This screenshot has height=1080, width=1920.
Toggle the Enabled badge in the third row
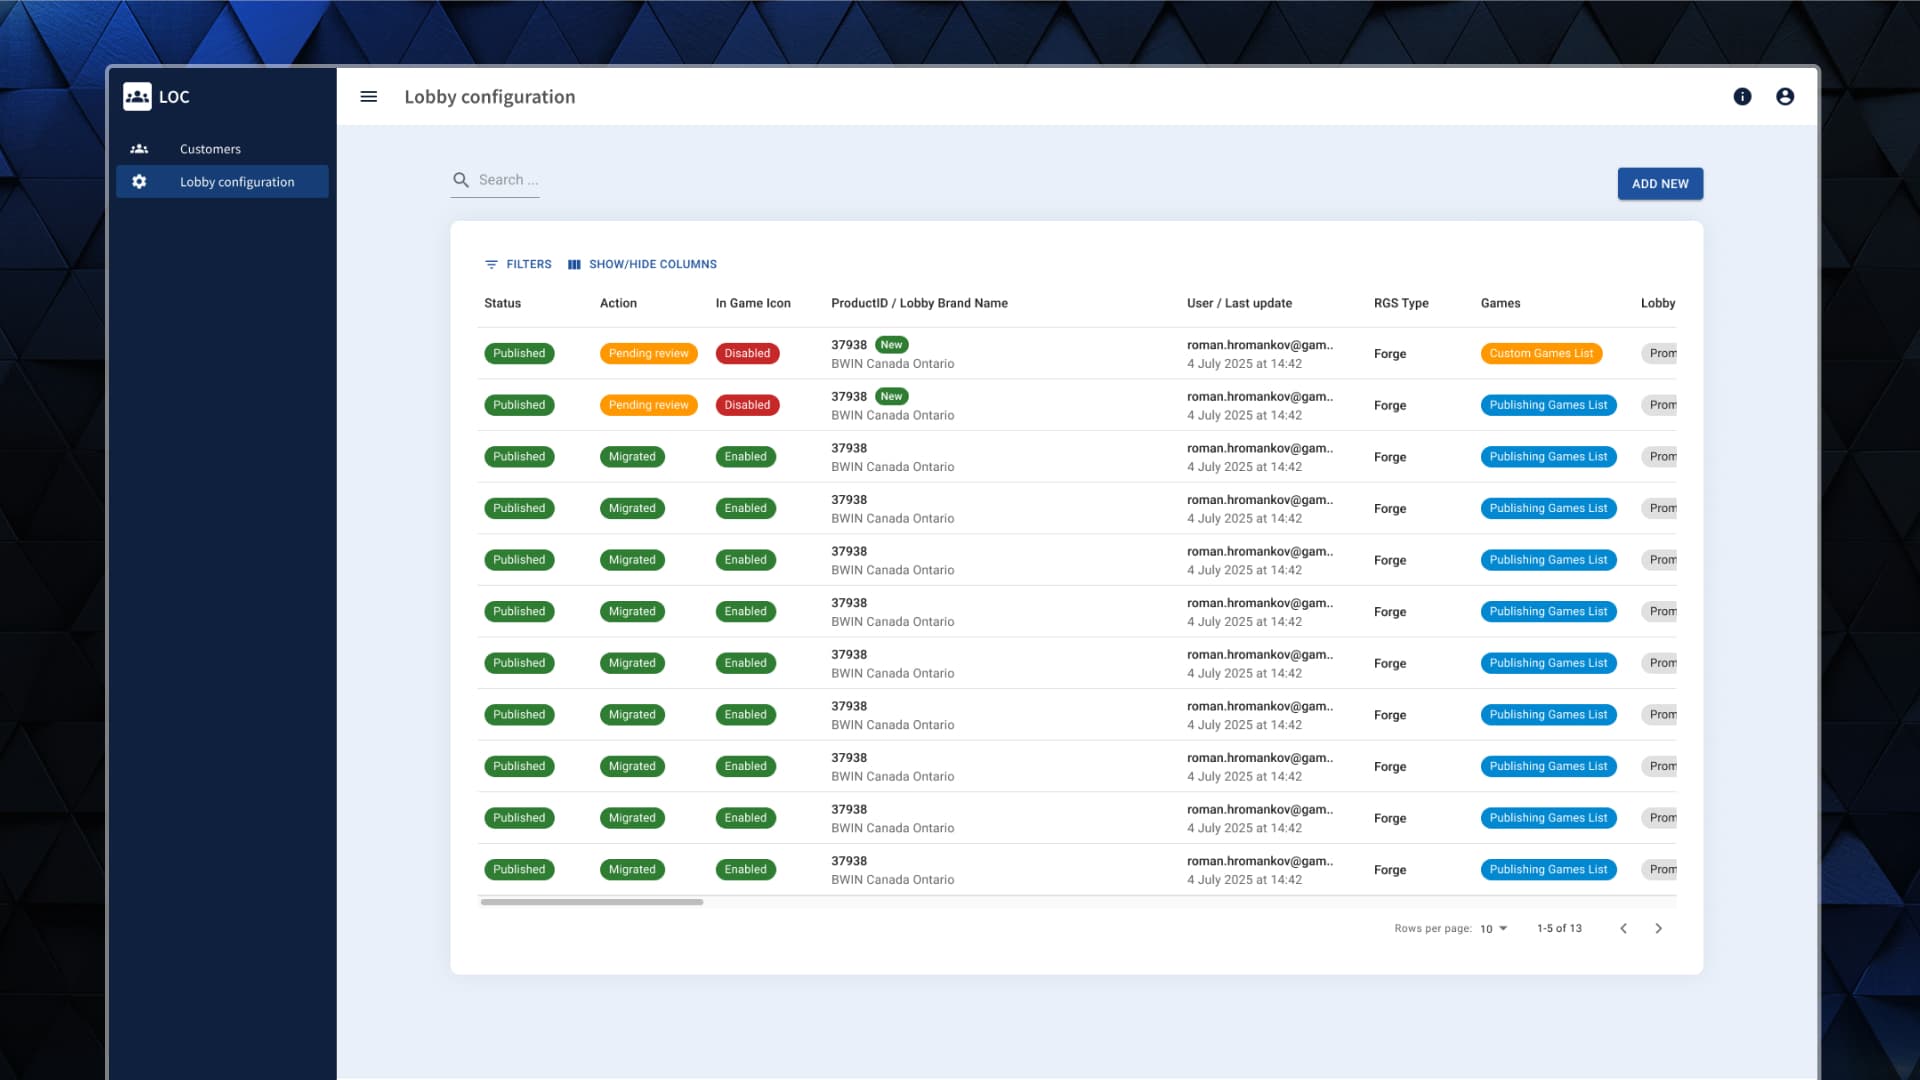[745, 456]
